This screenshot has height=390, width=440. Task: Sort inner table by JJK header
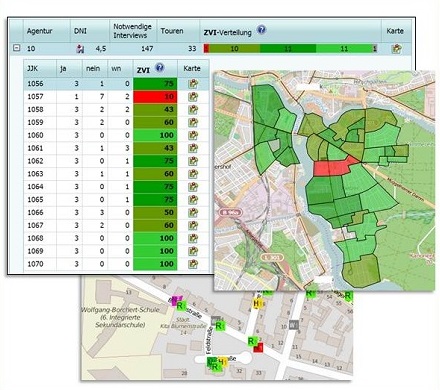pos(32,68)
